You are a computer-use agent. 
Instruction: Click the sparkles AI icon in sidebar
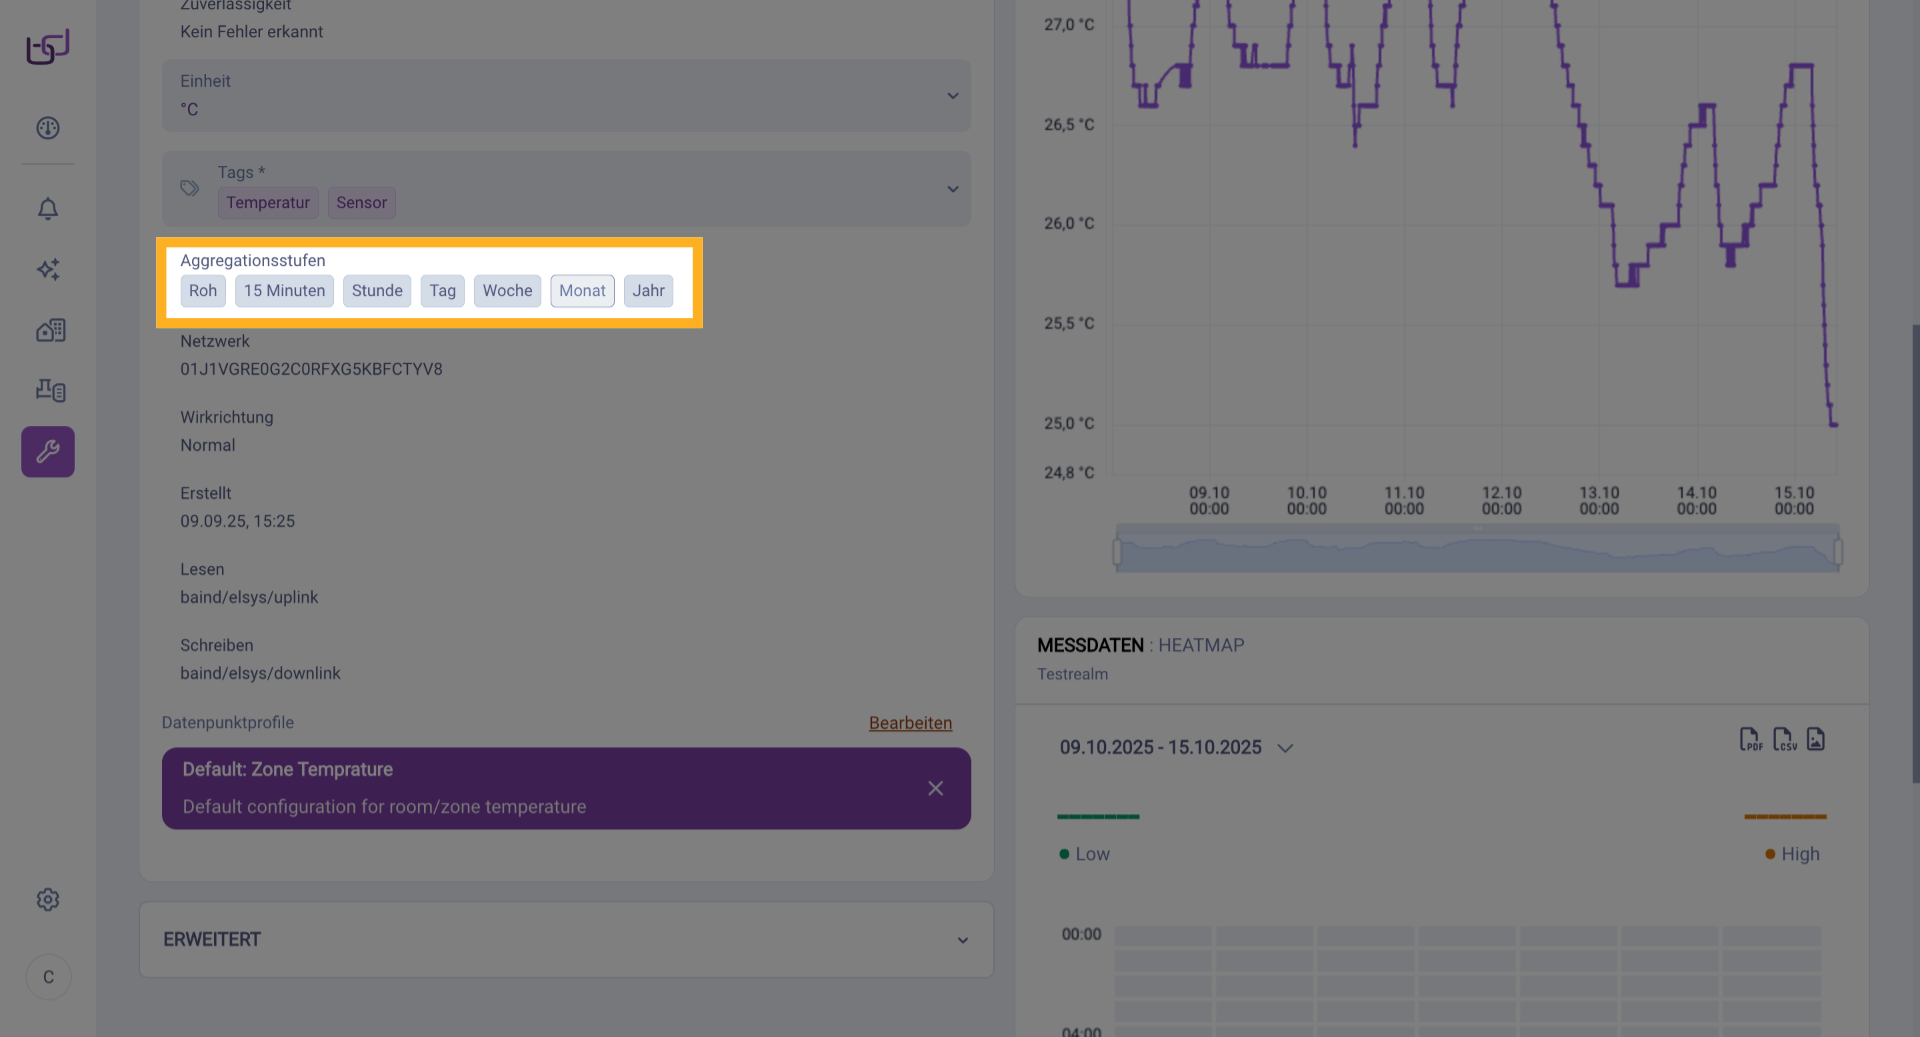coord(48,269)
